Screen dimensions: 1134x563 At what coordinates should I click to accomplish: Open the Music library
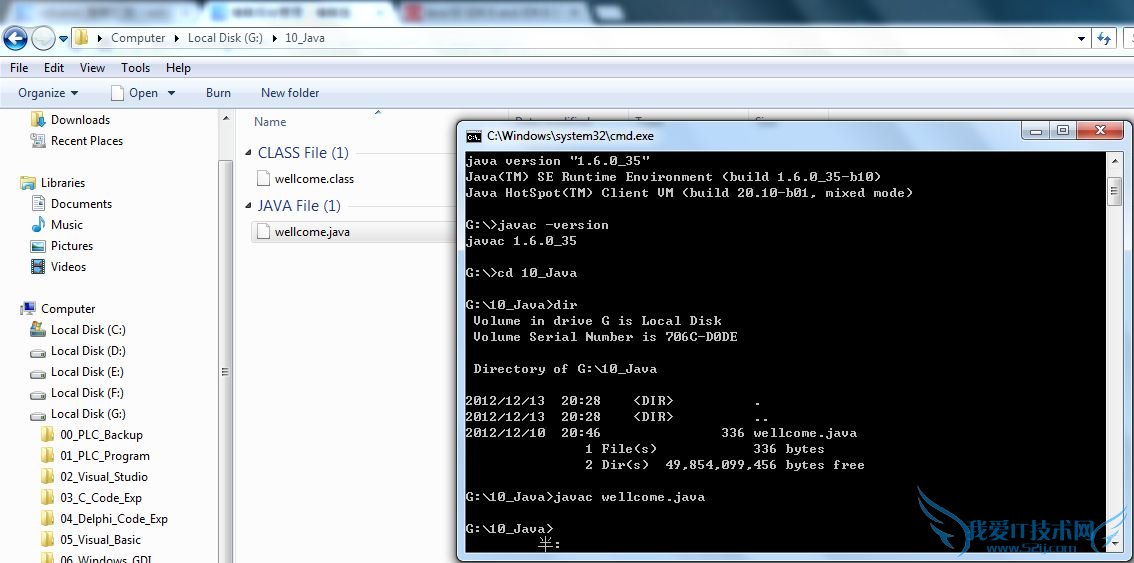[x=67, y=225]
